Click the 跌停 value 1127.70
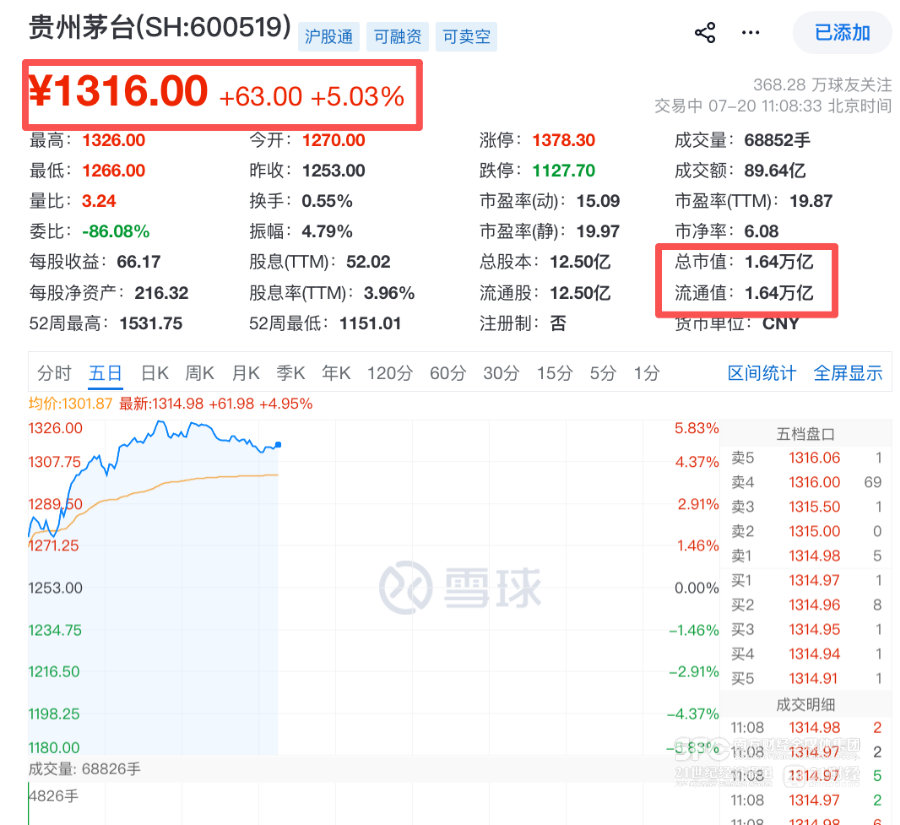This screenshot has height=825, width=900. (564, 171)
